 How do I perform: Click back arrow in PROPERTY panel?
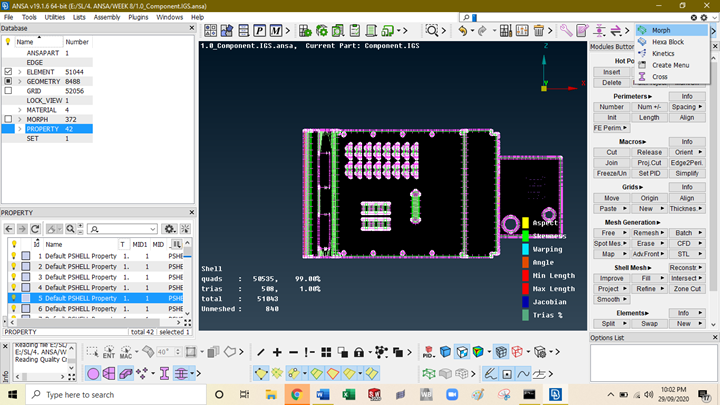[9, 229]
